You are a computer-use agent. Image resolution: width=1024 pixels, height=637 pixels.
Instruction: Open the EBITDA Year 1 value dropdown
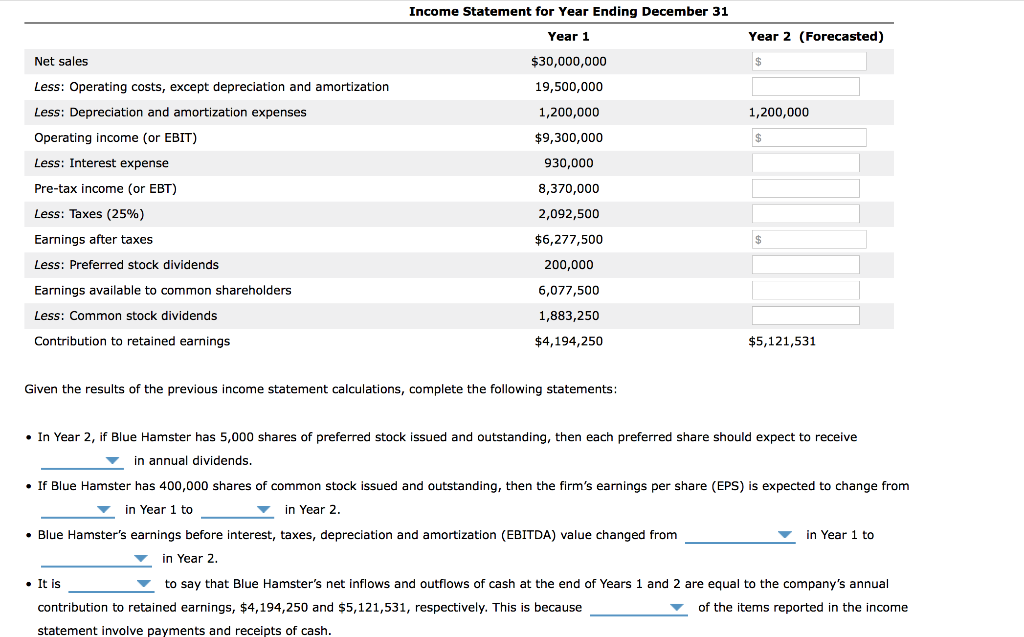click(x=740, y=534)
